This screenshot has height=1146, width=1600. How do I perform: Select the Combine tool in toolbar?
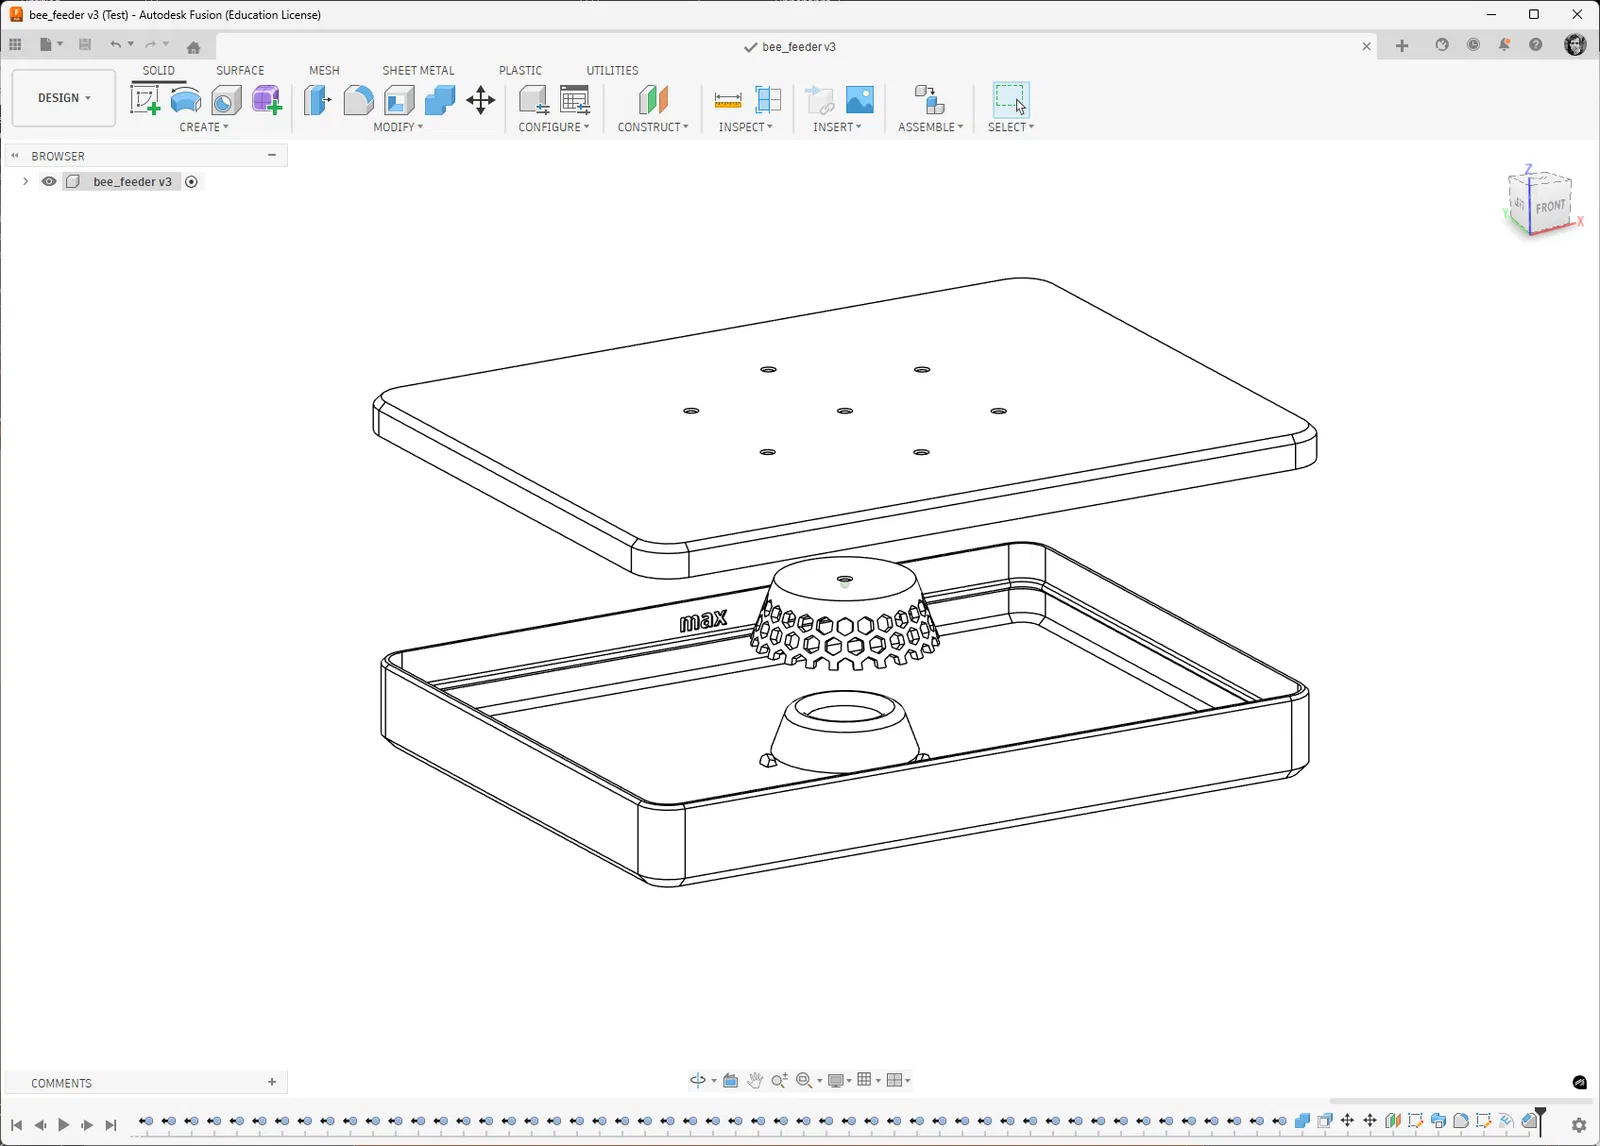tap(440, 100)
